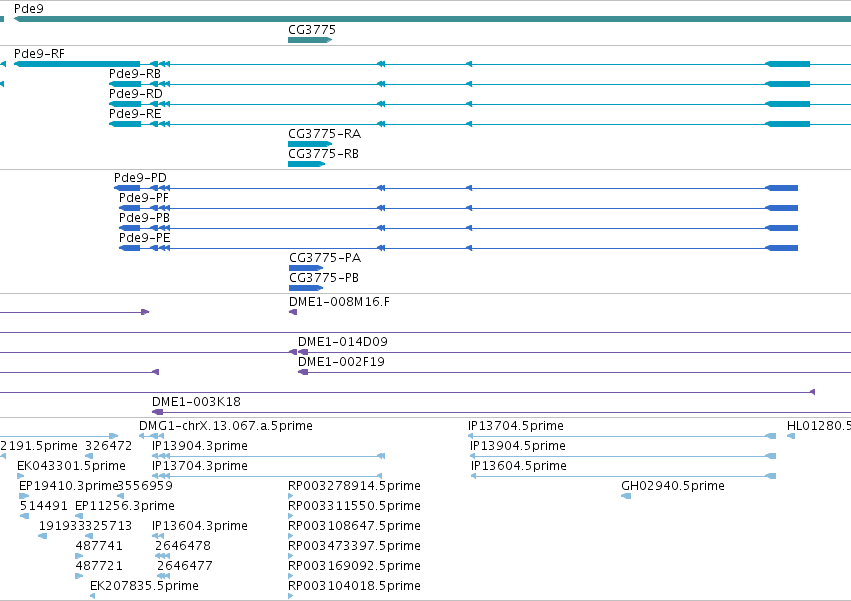Click the RP003278914.5prime label
851x601 pixels.
click(x=354, y=486)
